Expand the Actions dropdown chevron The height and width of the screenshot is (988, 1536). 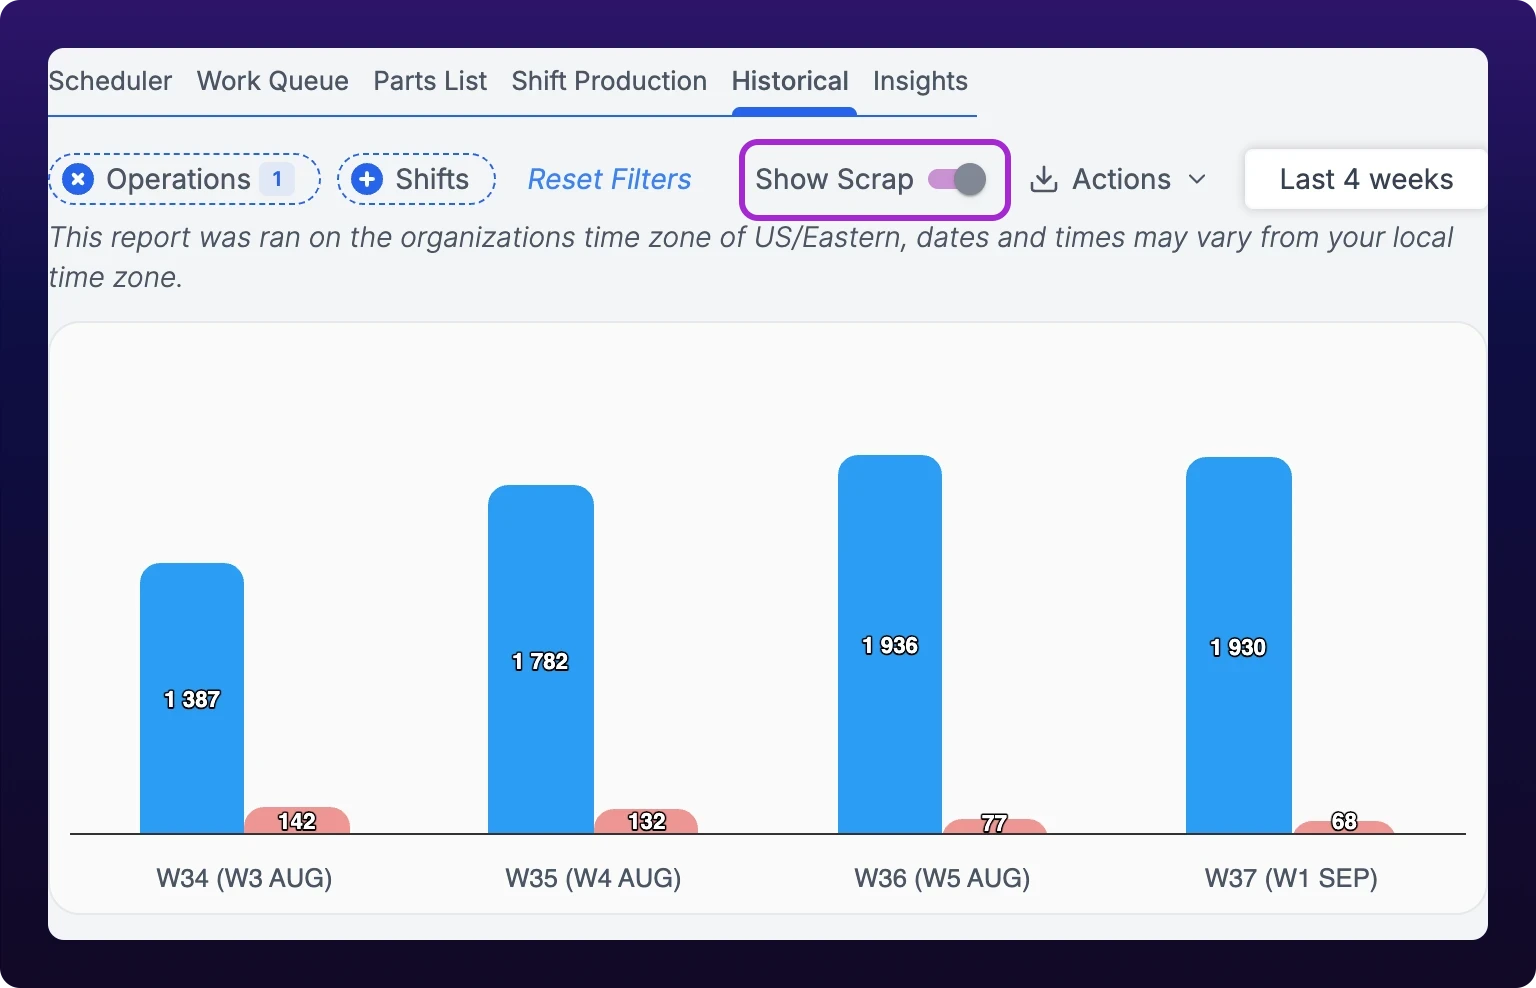click(1197, 180)
